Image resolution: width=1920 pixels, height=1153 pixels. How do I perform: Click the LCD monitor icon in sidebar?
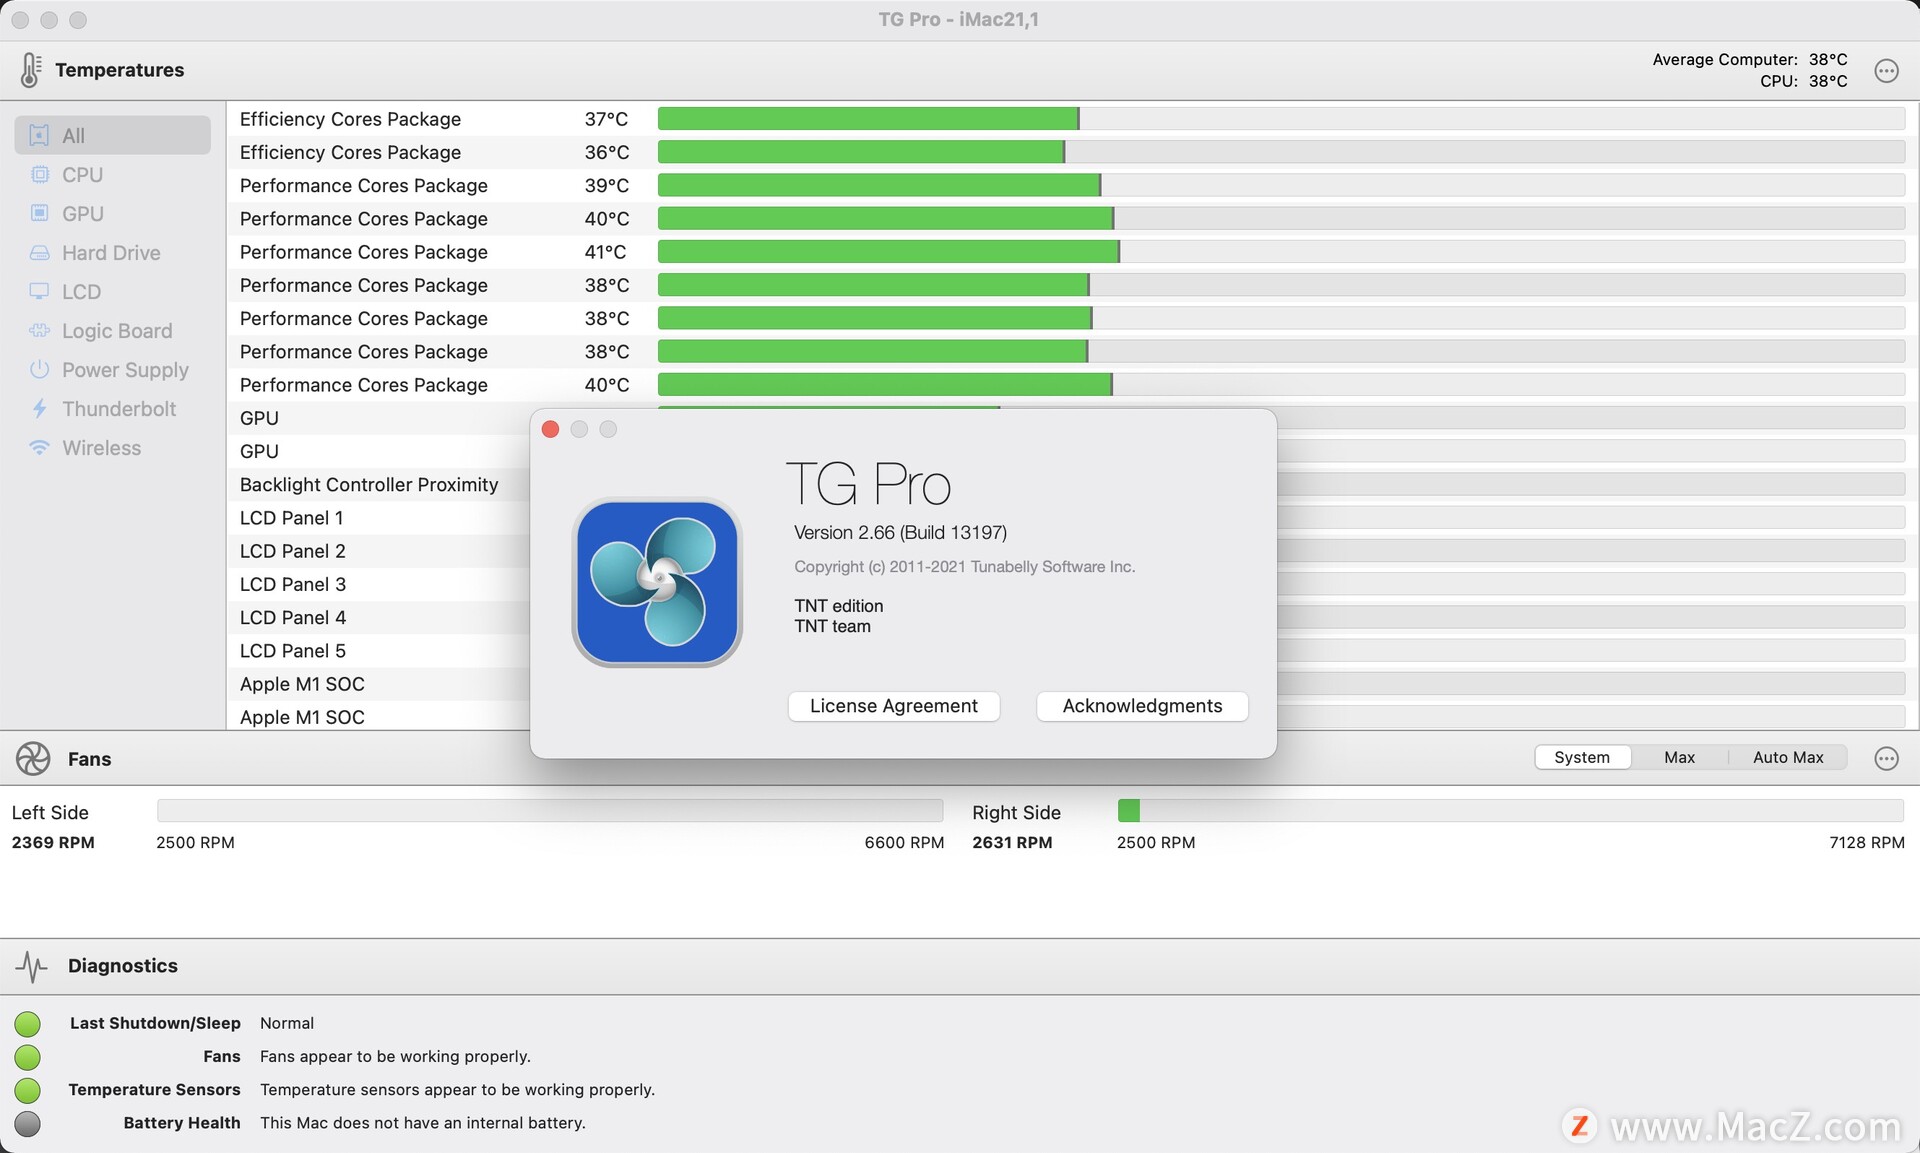tap(39, 291)
